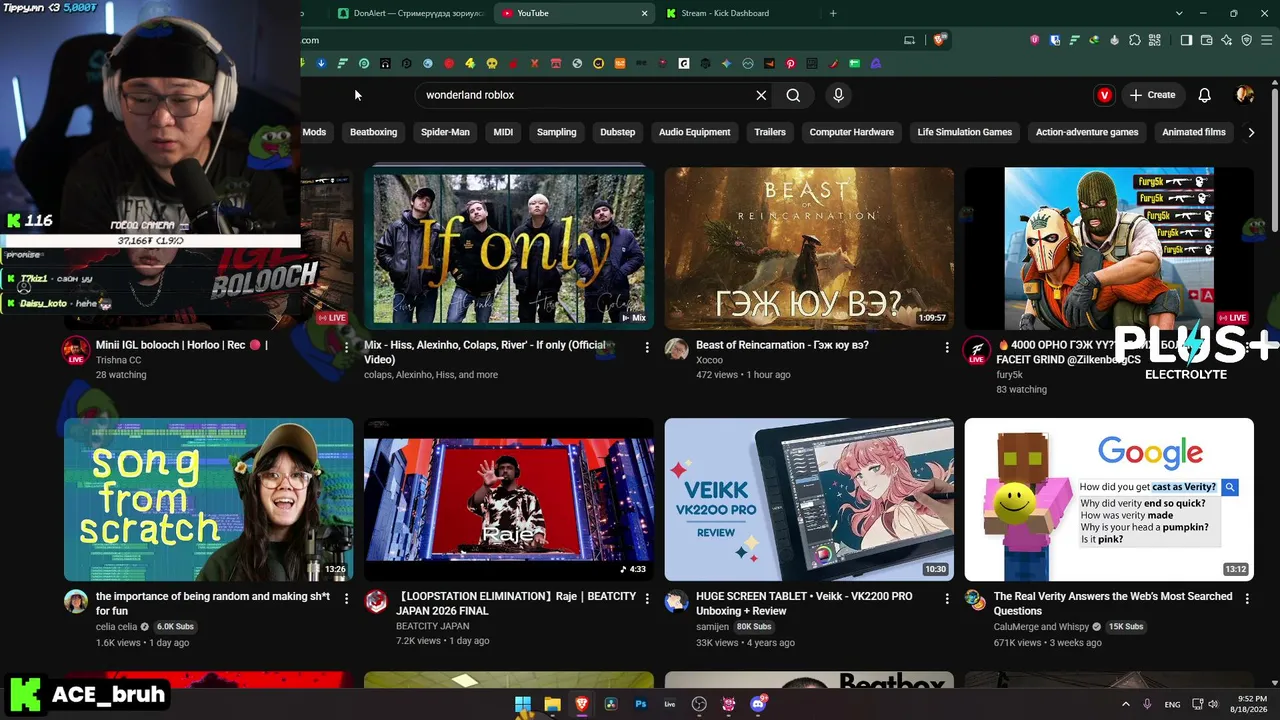Image resolution: width=1280 pixels, height=720 pixels.
Task: Select the Audio Equipment filter chip
Action: pos(694,132)
